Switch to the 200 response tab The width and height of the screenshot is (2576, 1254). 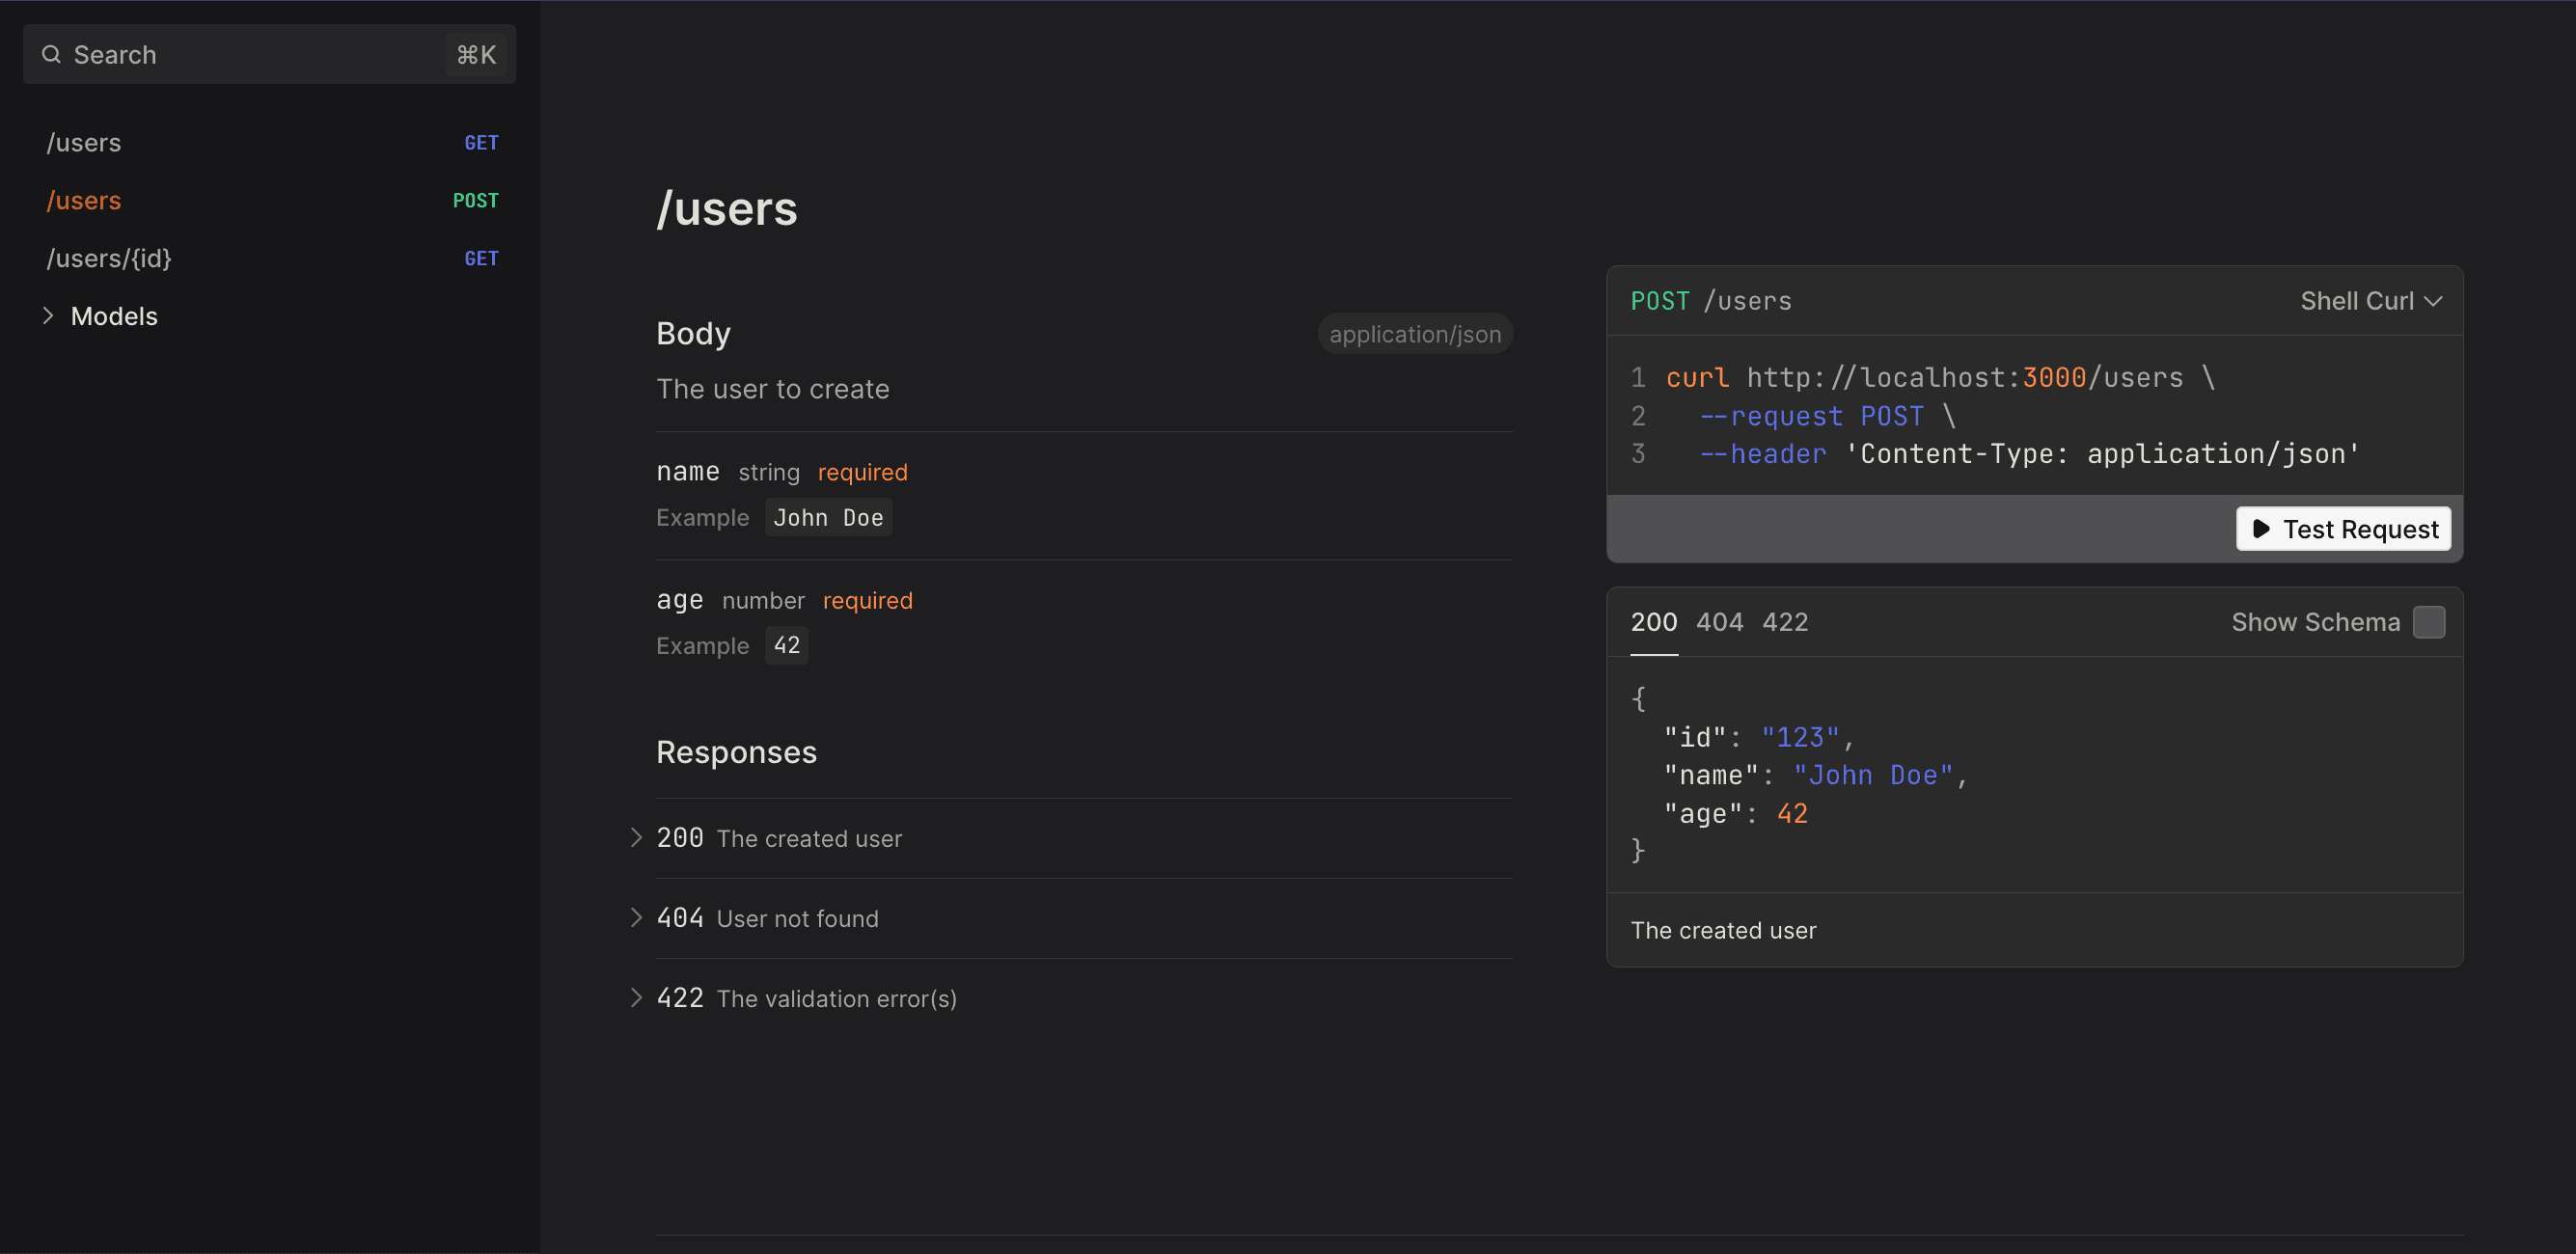coord(1654,622)
